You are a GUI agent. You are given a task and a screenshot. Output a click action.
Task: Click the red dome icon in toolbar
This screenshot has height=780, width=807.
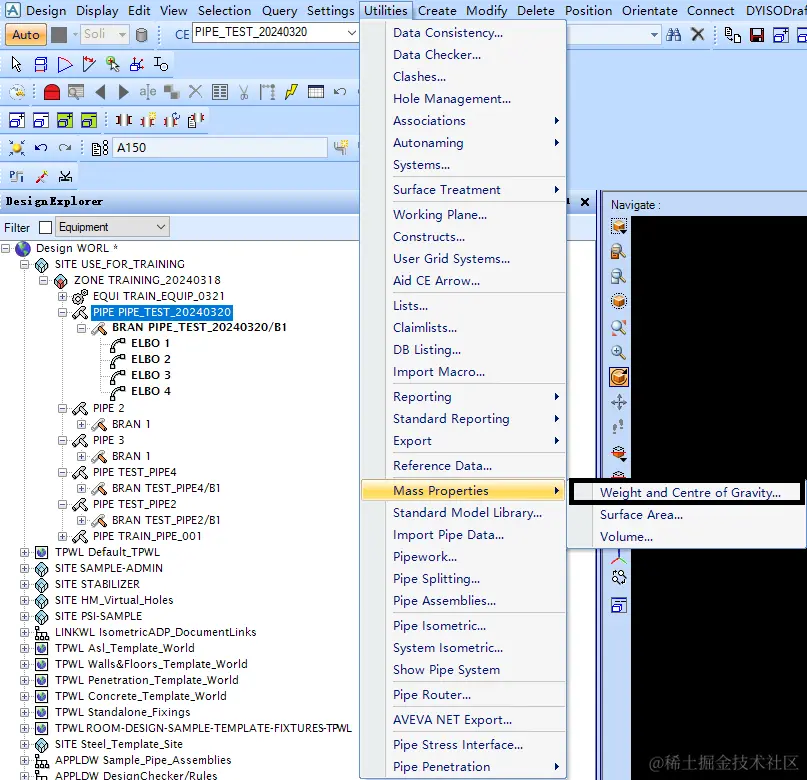pos(51,92)
